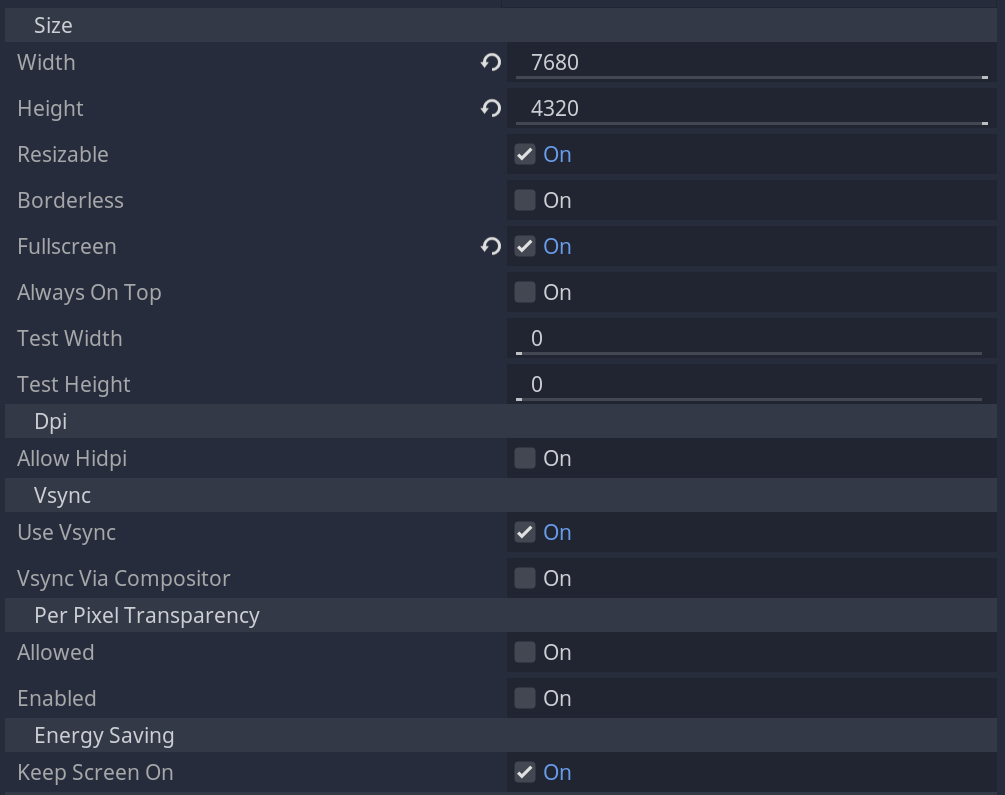Disable the Resizable checkbox
Image resolution: width=1005 pixels, height=795 pixels.
point(524,154)
